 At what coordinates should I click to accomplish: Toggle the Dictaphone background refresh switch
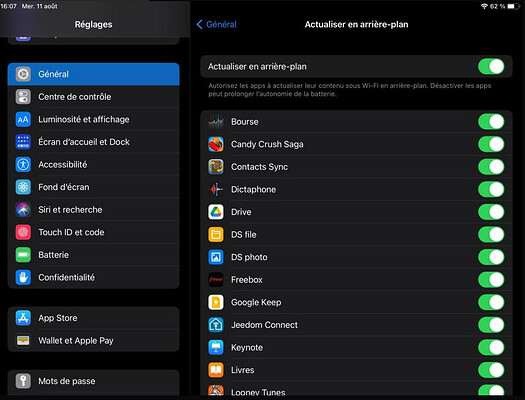point(491,189)
